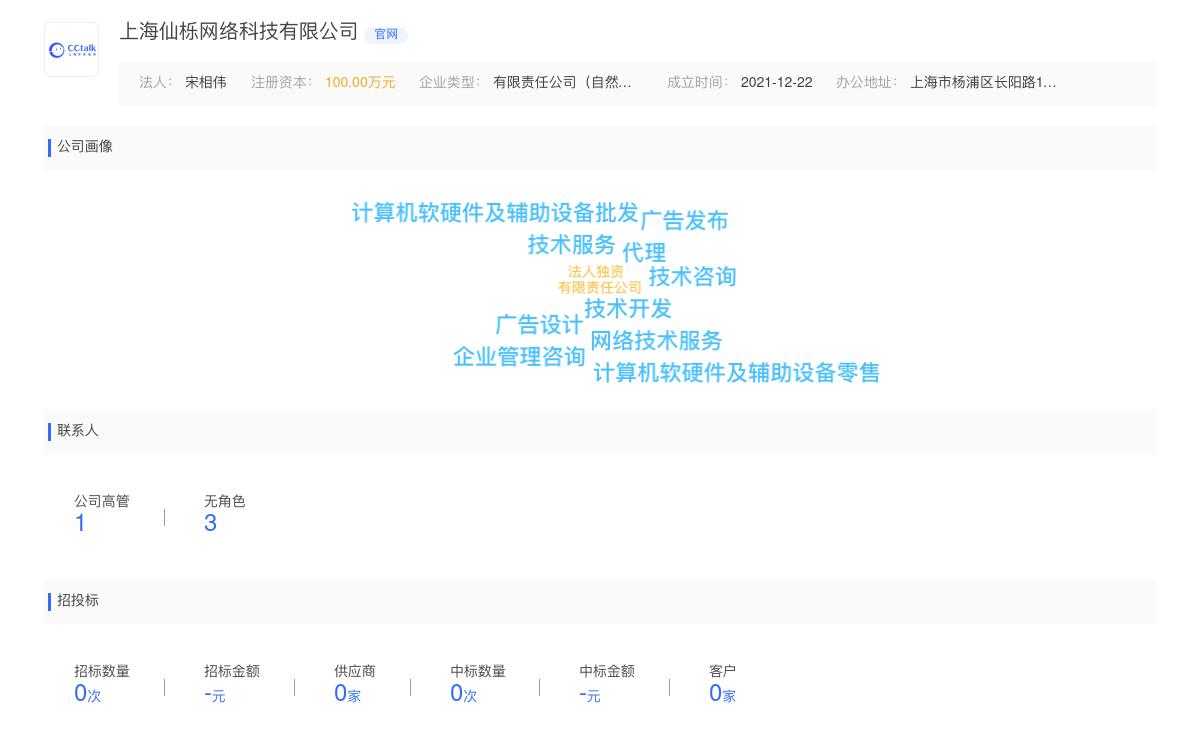The height and width of the screenshot is (752, 1200).
Task: Click the CCtalk company logo
Action: click(x=71, y=49)
